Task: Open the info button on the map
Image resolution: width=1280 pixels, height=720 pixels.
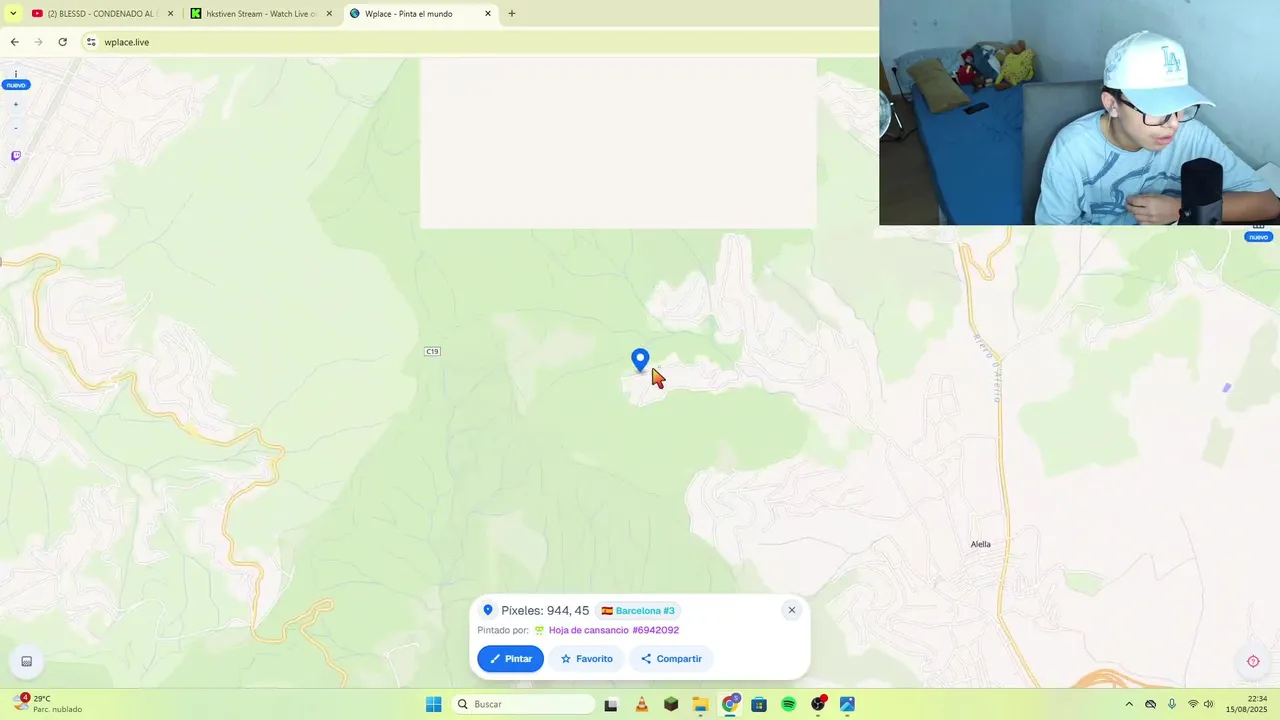Action: [15, 74]
